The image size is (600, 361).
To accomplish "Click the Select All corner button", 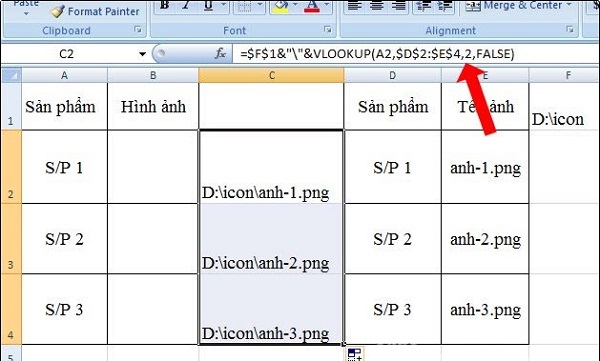I will pos(11,75).
